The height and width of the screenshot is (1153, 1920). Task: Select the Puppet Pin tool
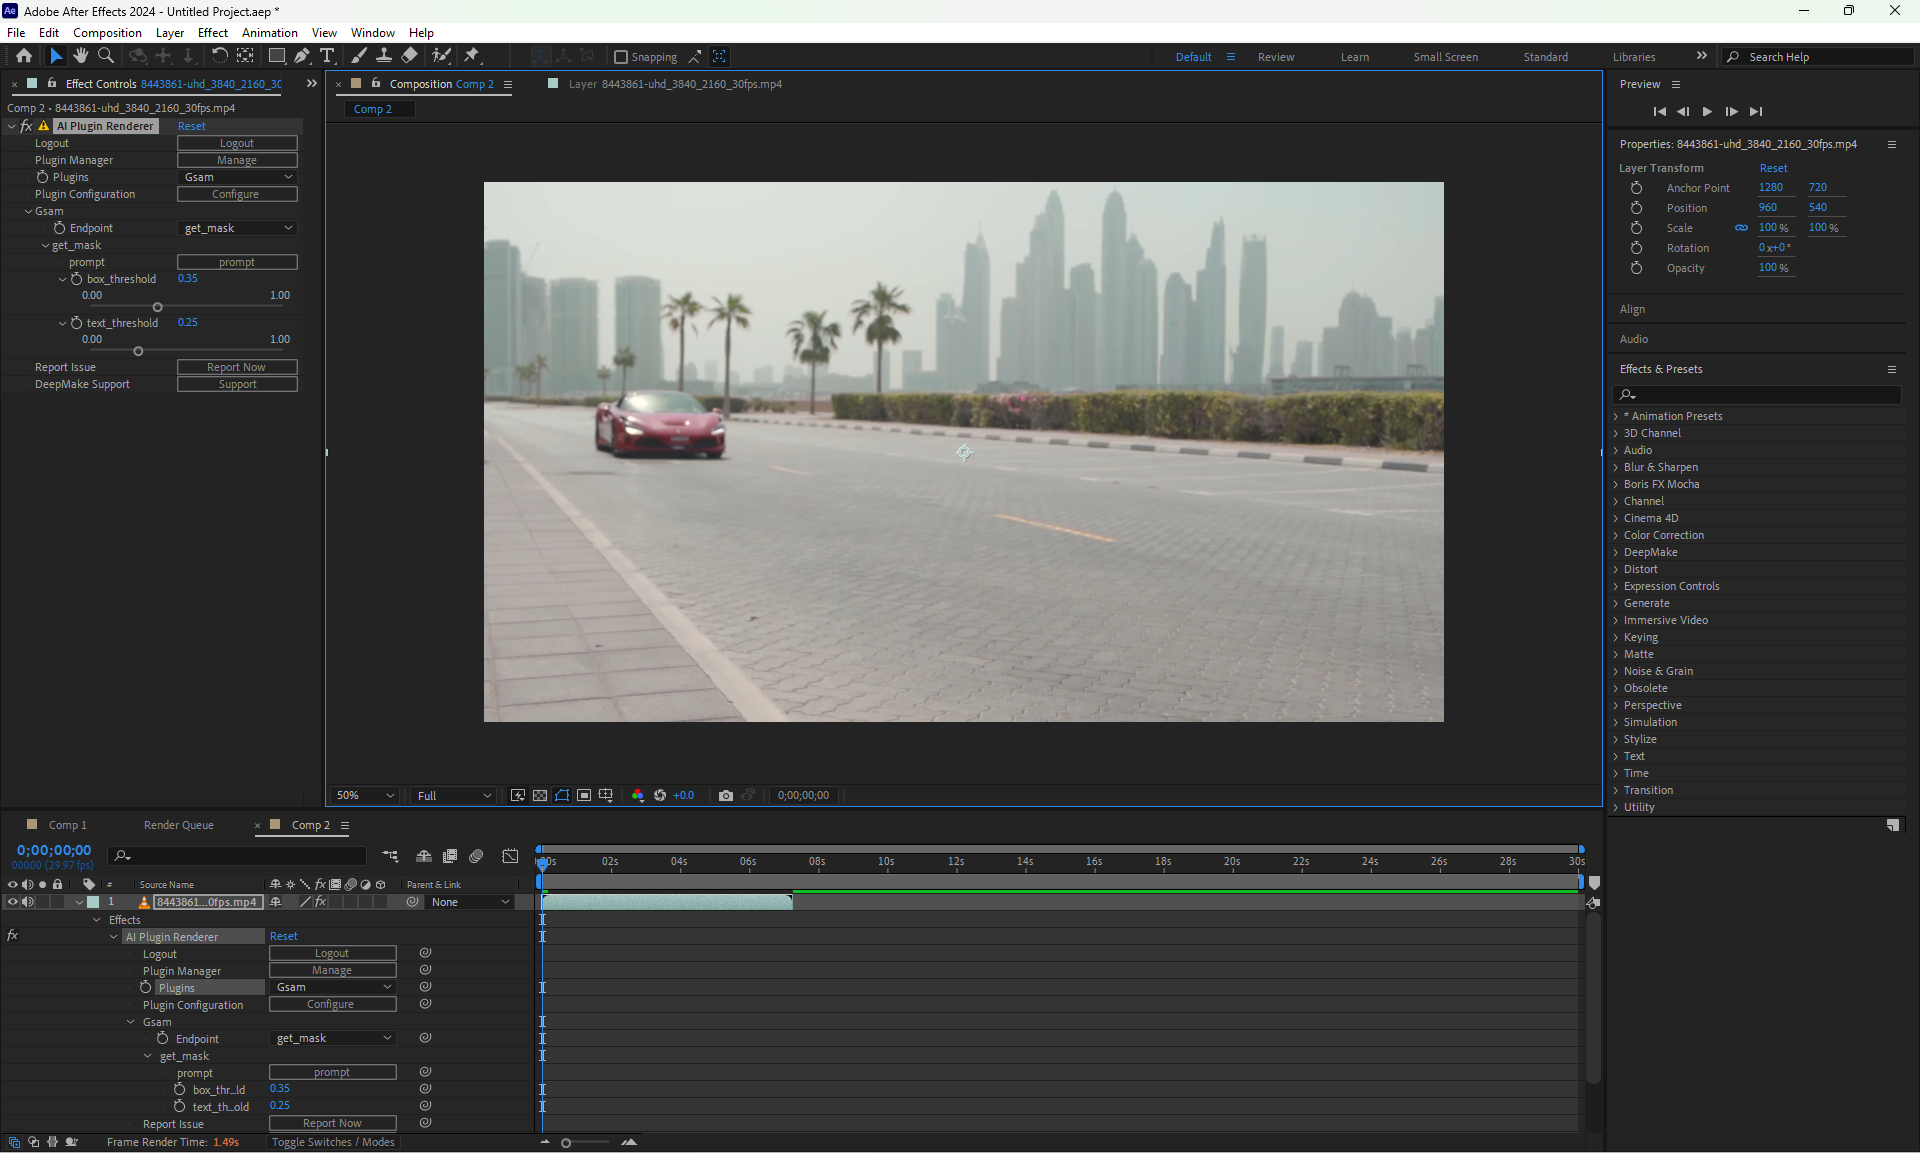coord(472,56)
